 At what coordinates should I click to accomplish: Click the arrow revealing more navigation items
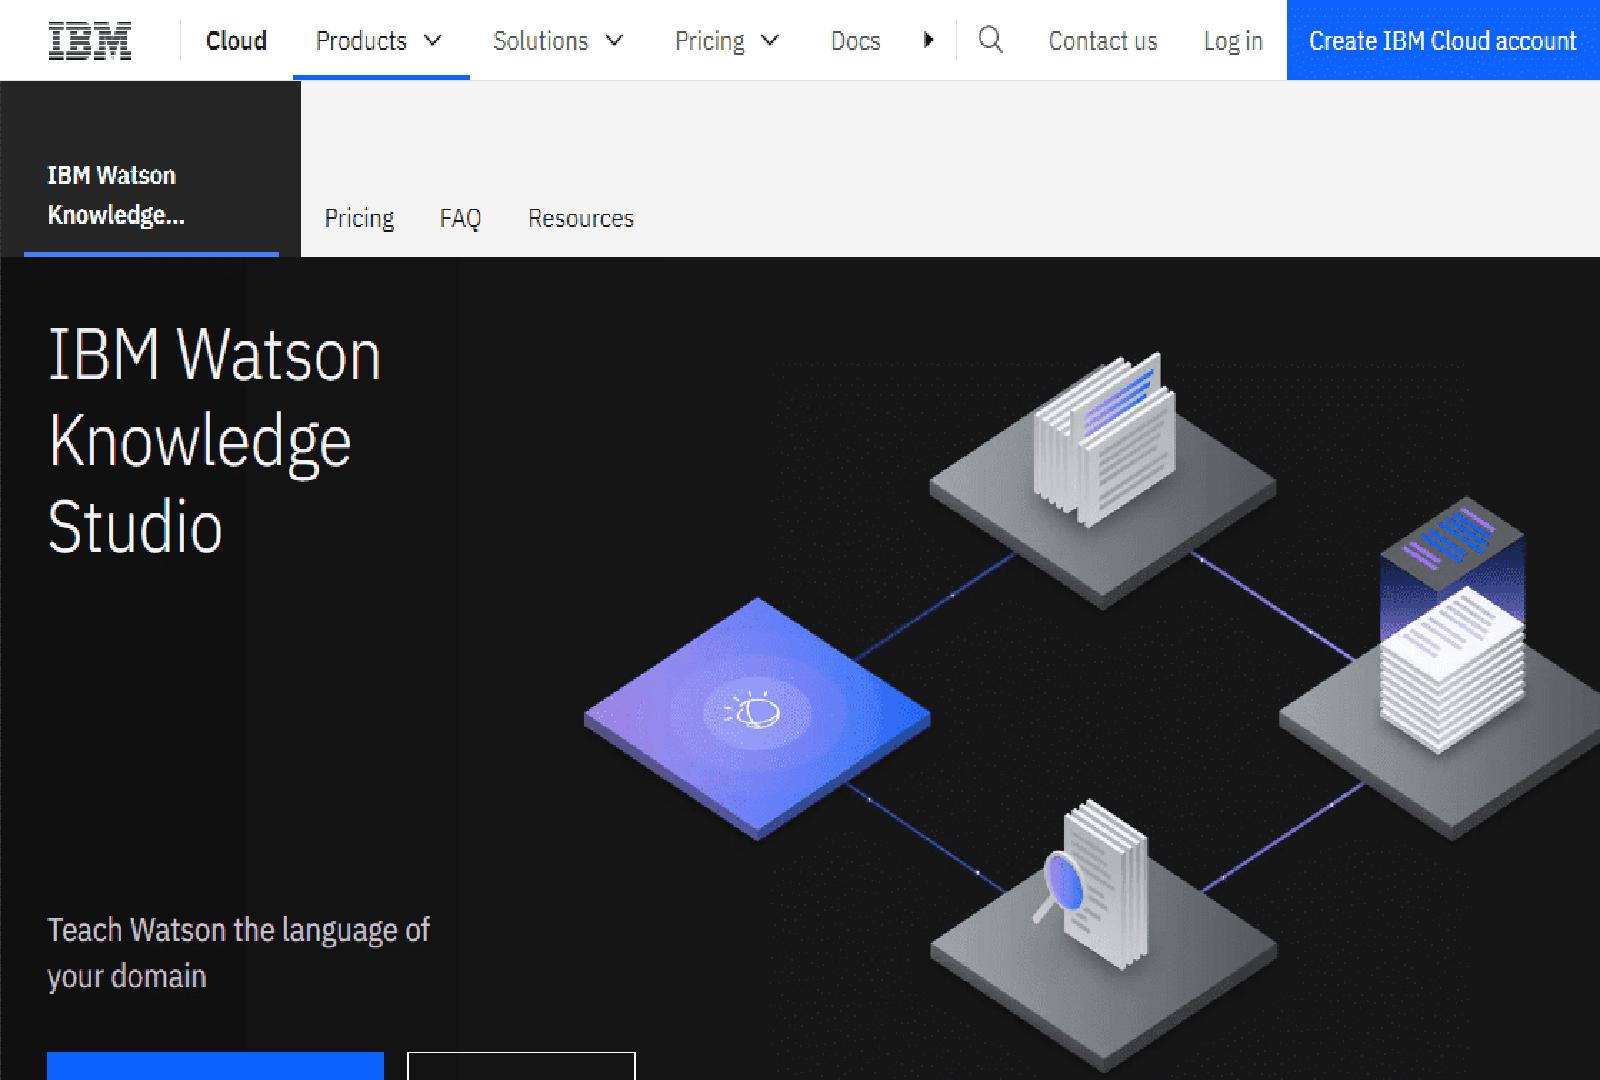pyautogui.click(x=929, y=40)
